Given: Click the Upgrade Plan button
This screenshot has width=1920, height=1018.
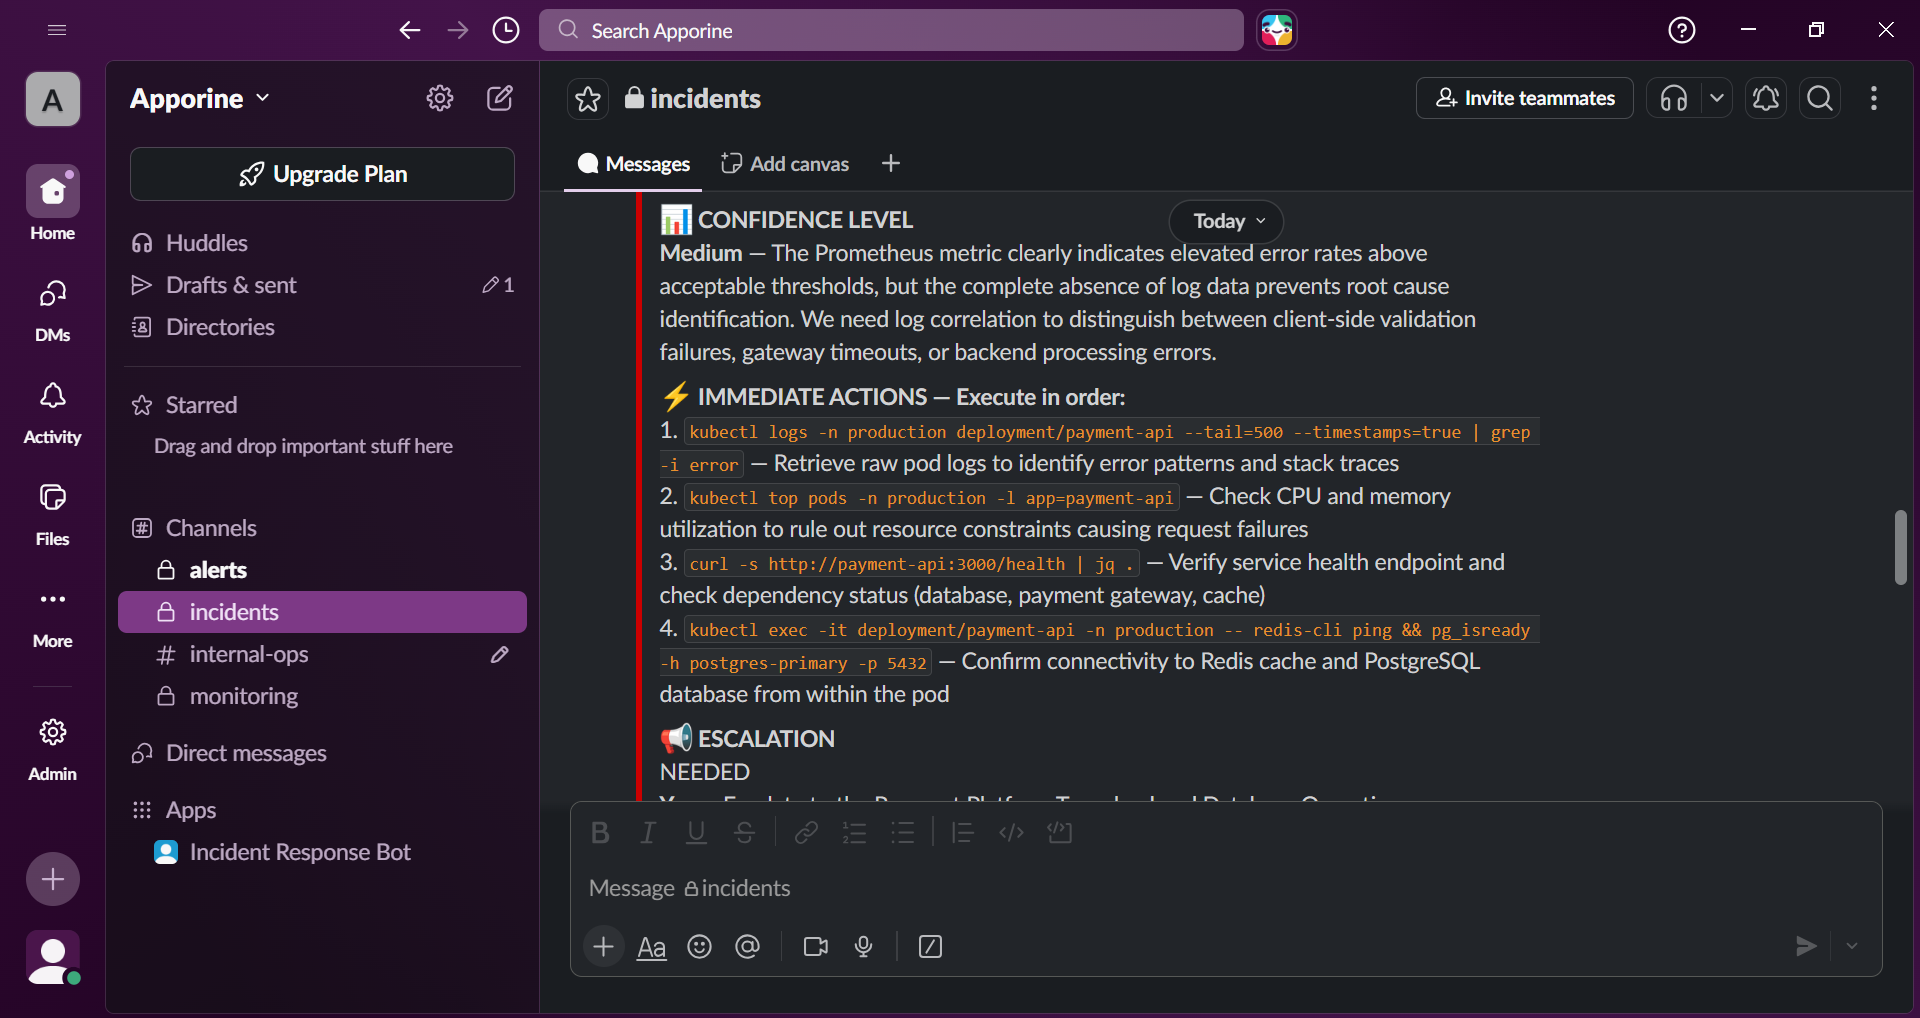Looking at the screenshot, I should 322,174.
